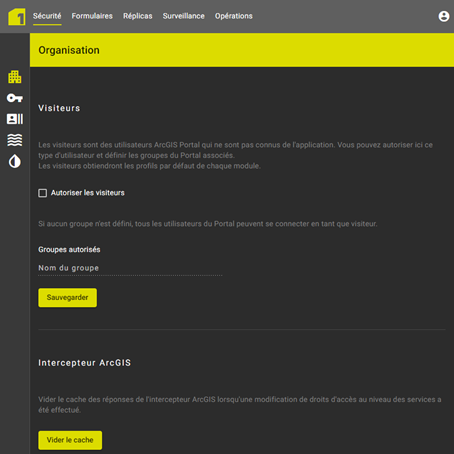Click the Organisation page heading
The image size is (454, 454).
[x=69, y=50]
